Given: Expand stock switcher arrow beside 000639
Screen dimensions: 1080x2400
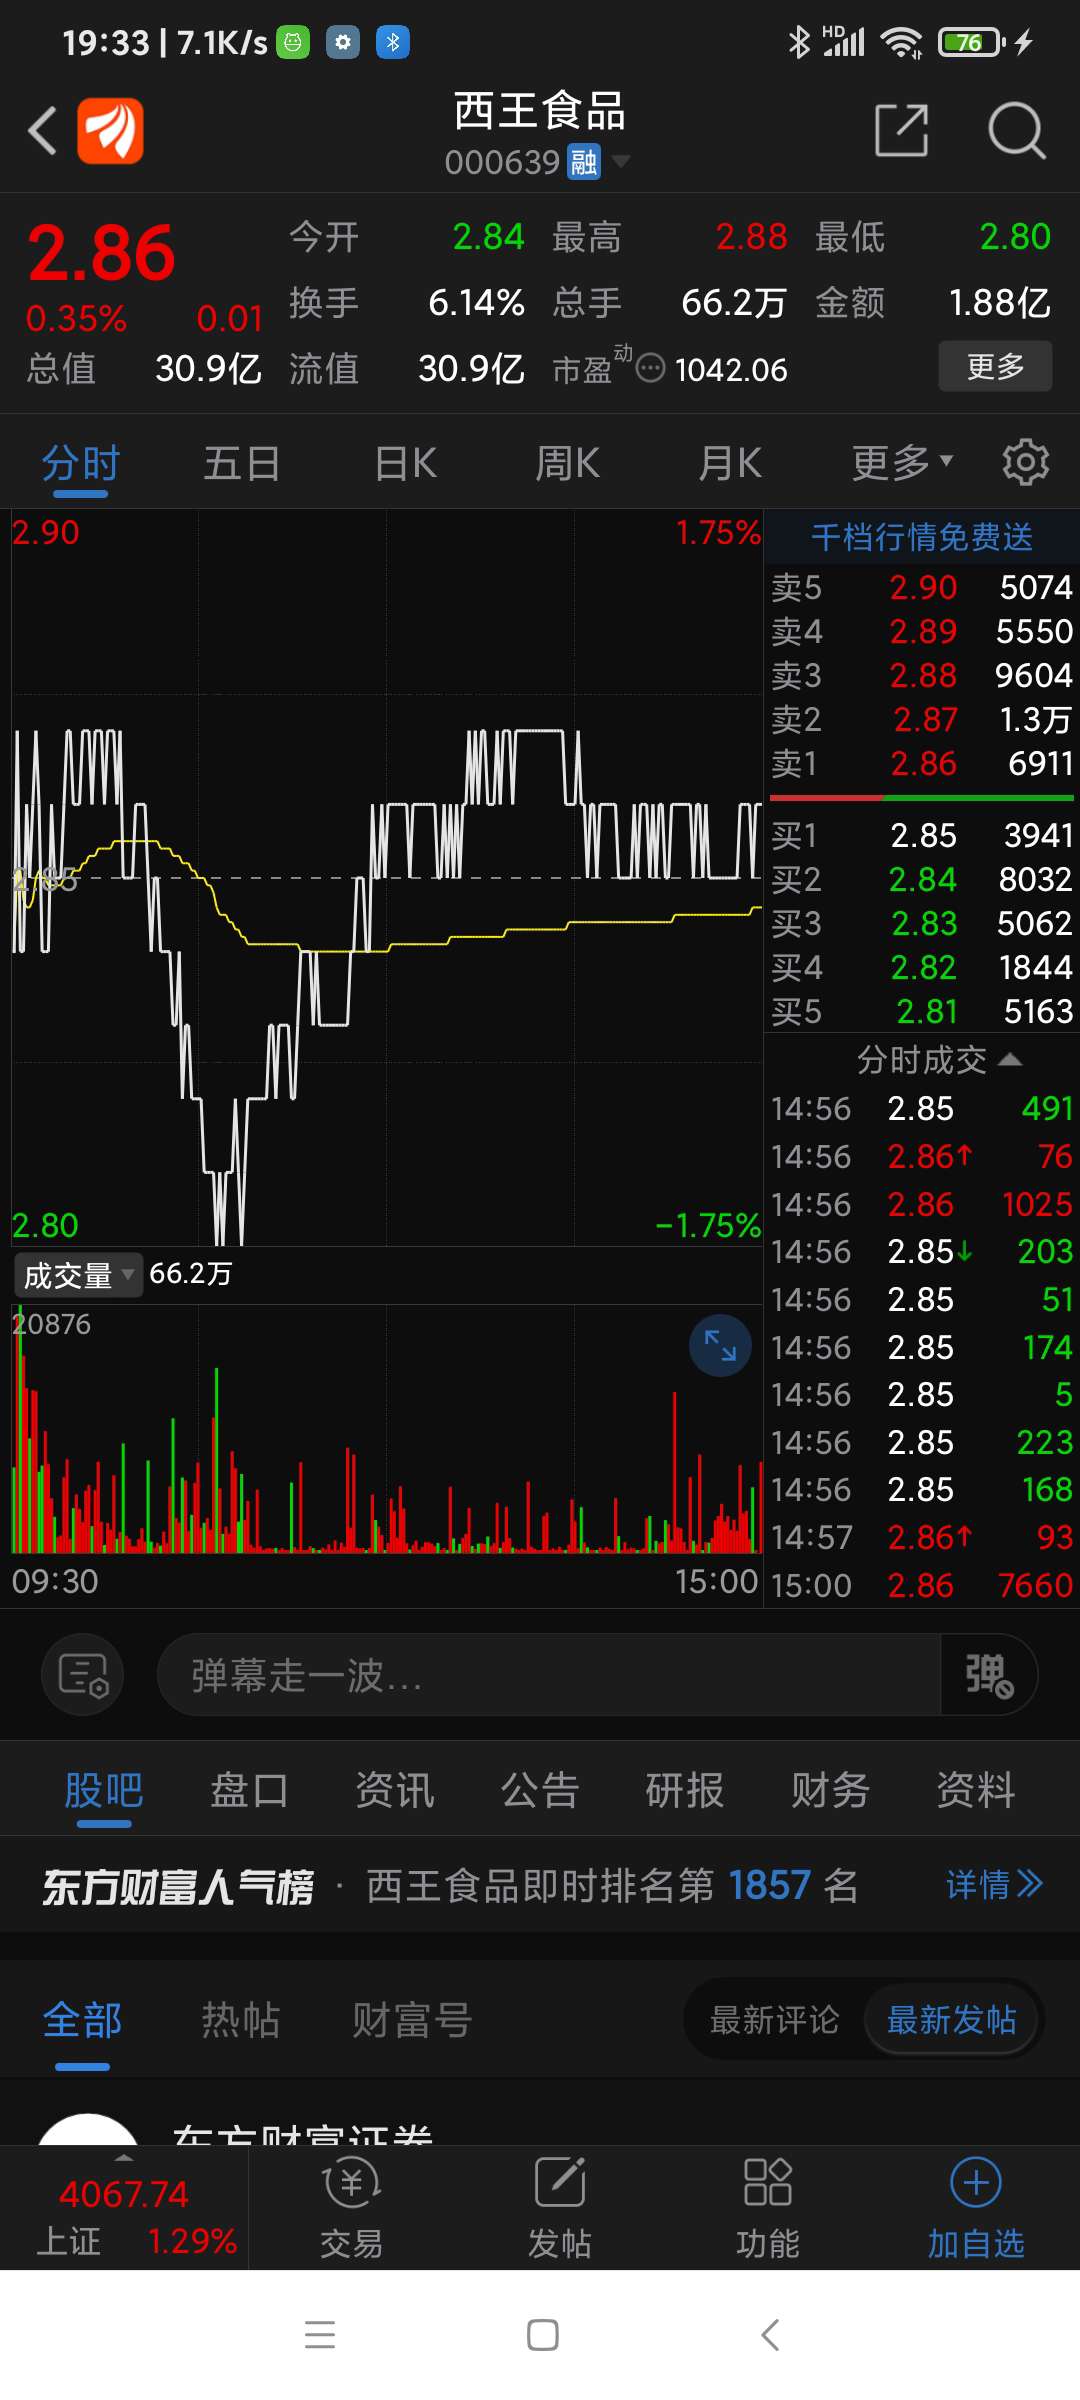Looking at the screenshot, I should [x=621, y=160].
